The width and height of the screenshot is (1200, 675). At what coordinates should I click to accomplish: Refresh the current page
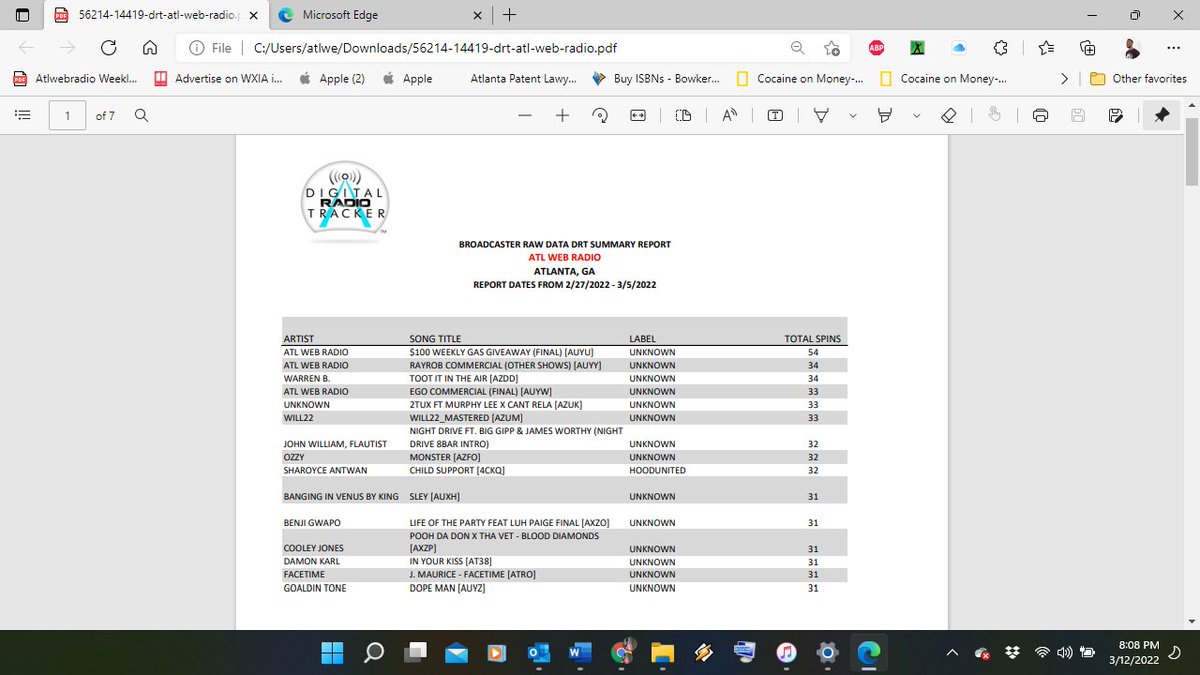point(109,47)
